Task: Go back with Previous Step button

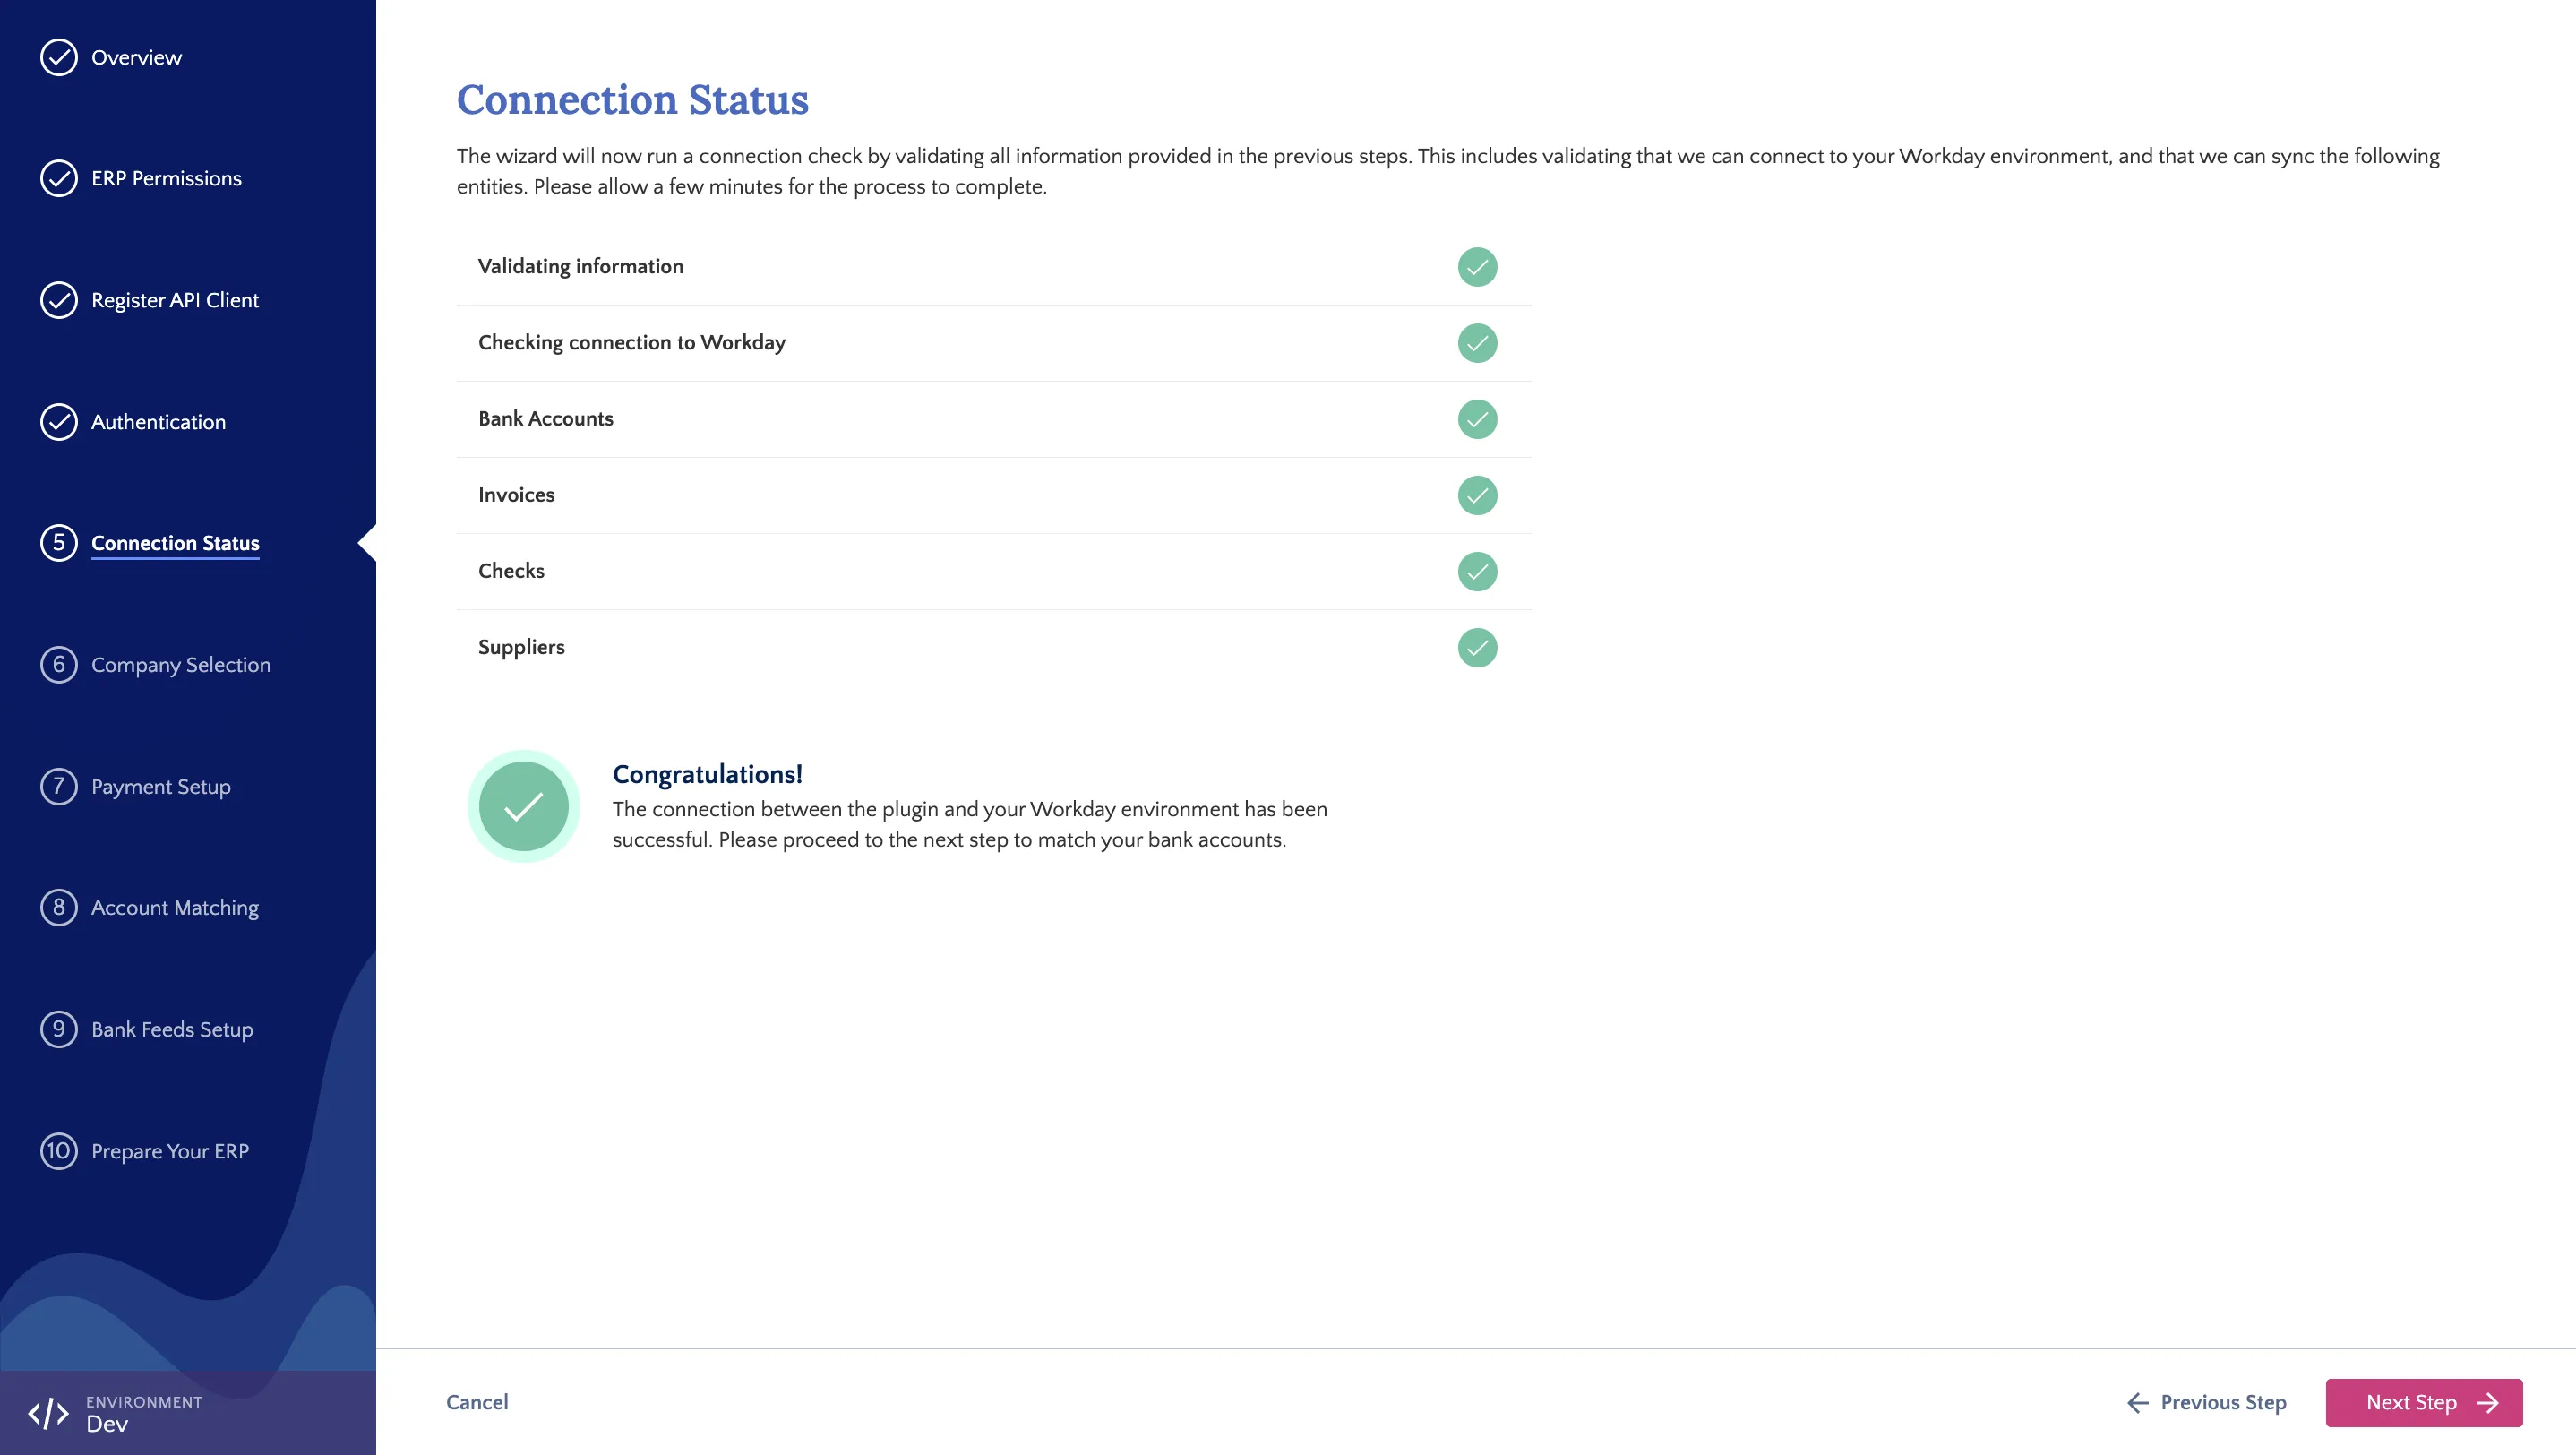Action: coord(2206,1402)
